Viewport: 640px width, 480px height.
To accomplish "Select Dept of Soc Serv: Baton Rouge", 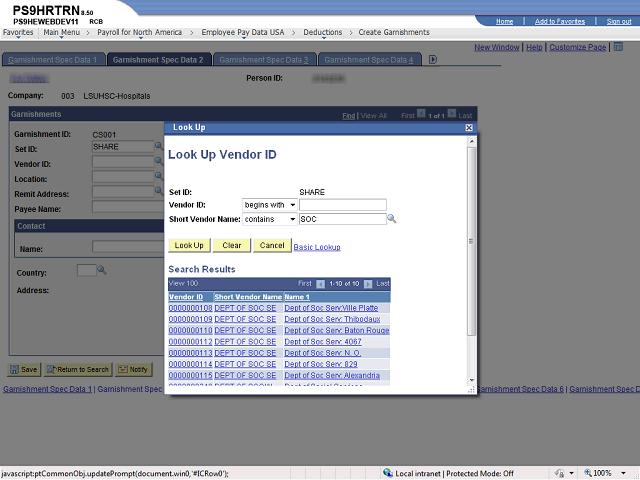I will click(337, 330).
